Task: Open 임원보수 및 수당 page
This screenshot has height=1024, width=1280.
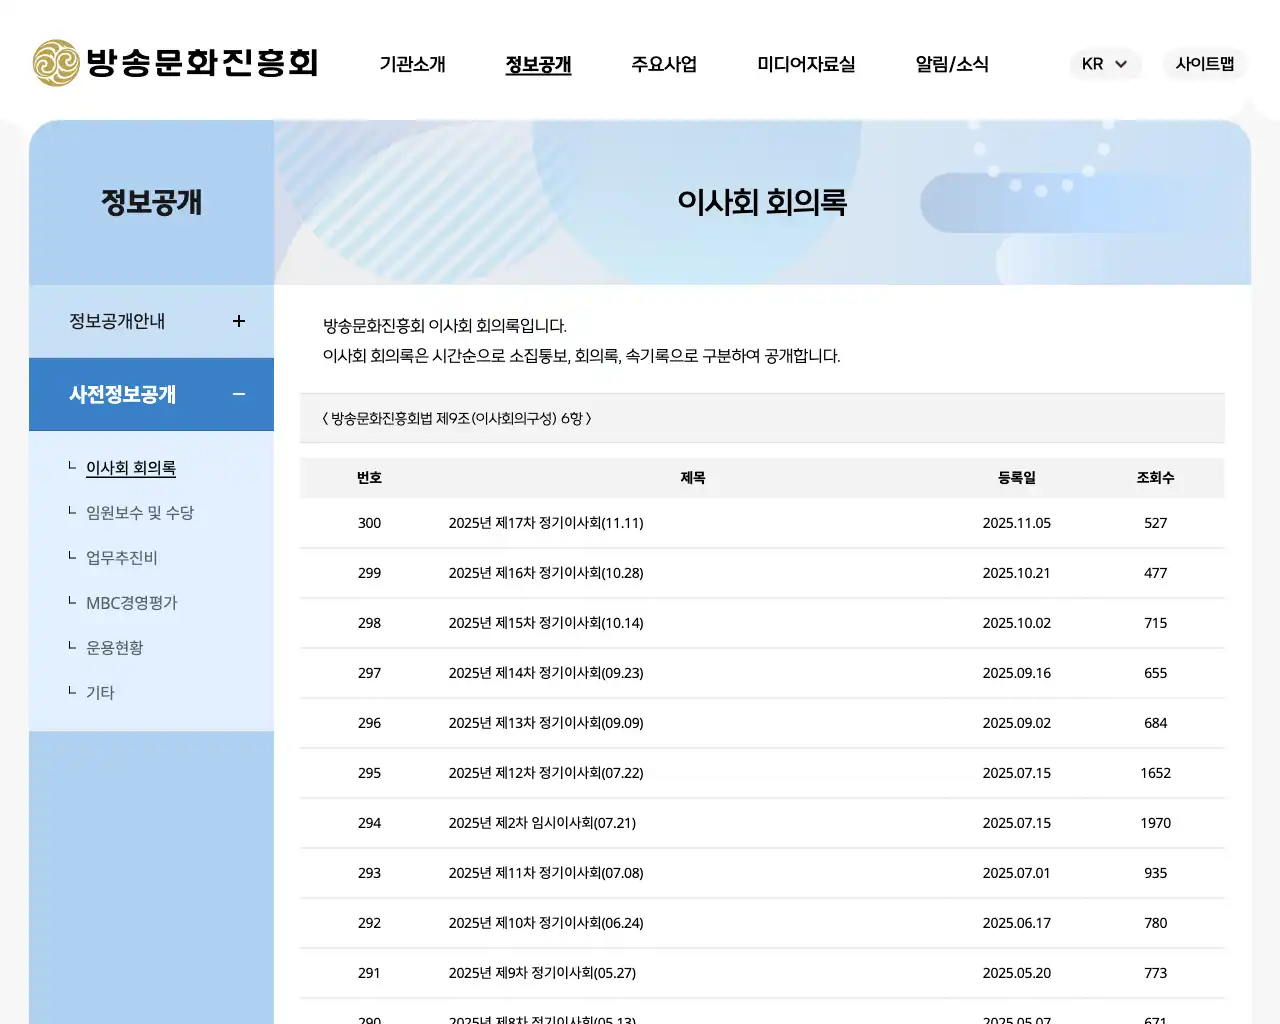Action: (x=139, y=512)
